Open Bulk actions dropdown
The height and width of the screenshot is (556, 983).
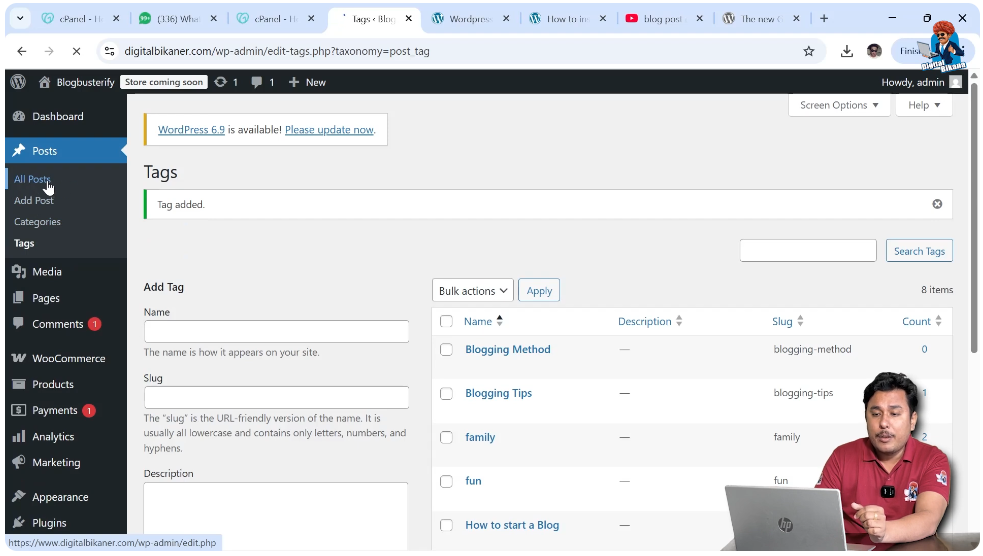(x=473, y=291)
